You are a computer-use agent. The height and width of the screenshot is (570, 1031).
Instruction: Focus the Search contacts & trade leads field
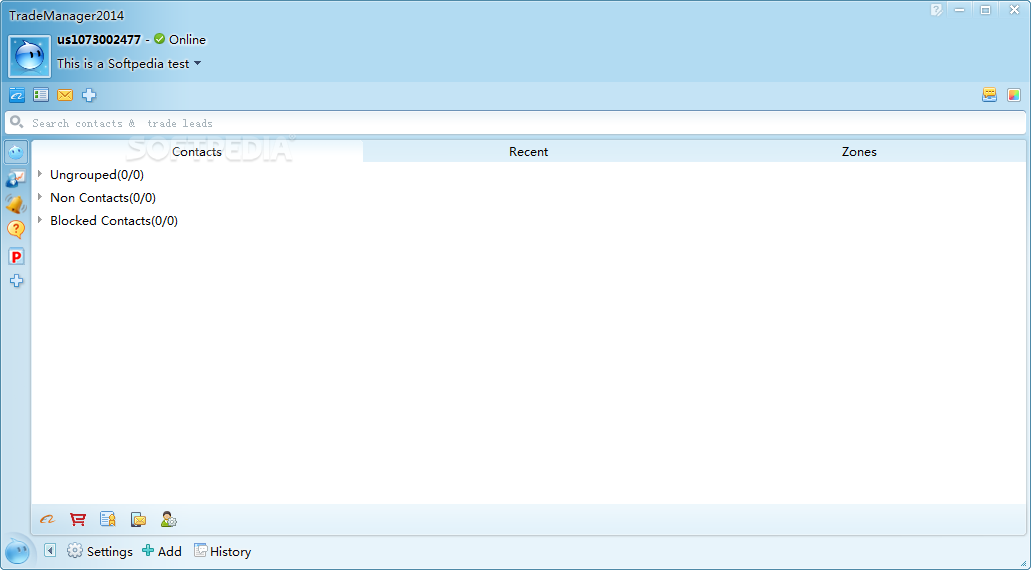coord(516,123)
